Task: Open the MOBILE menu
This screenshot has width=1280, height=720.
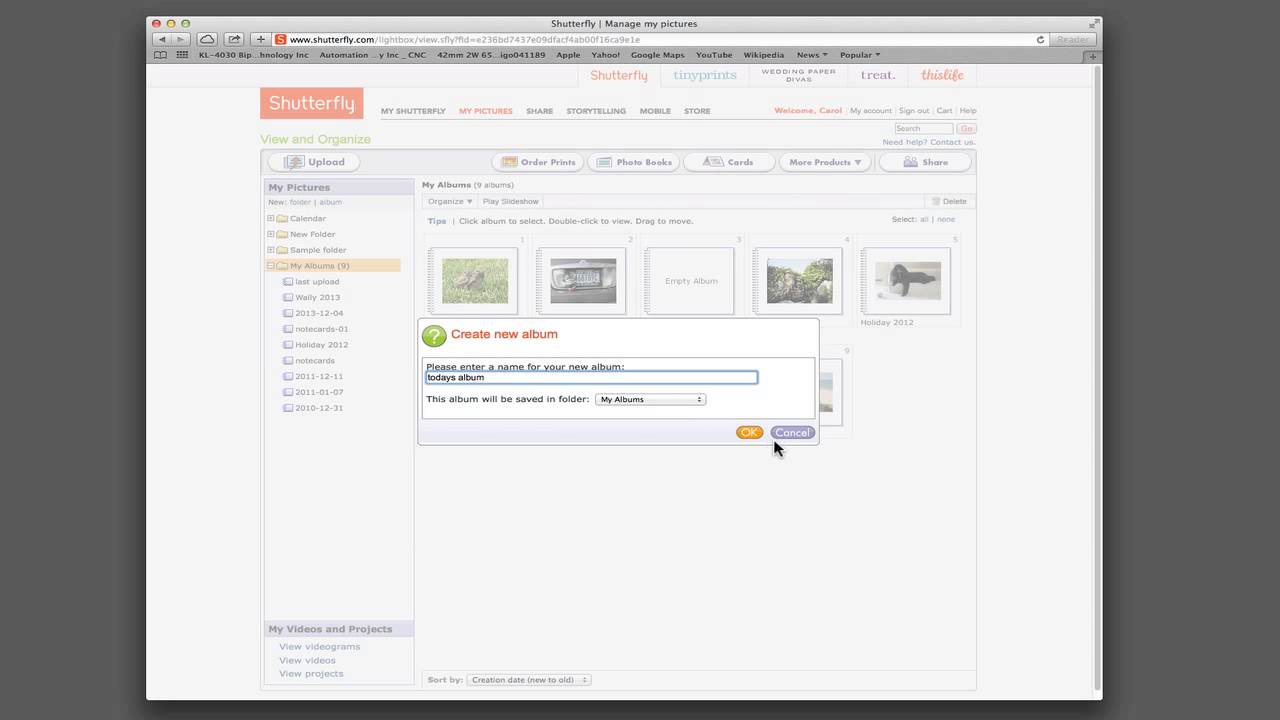Action: pos(655,111)
